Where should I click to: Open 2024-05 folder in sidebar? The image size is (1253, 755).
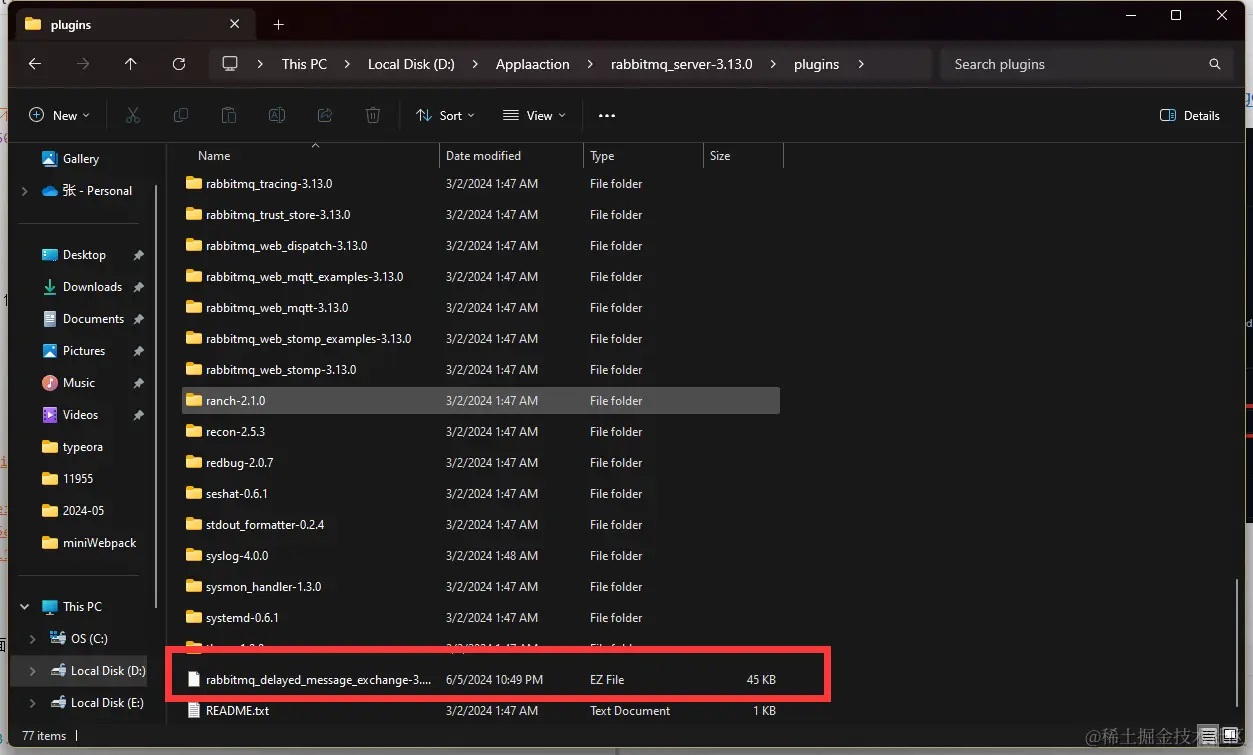83,510
